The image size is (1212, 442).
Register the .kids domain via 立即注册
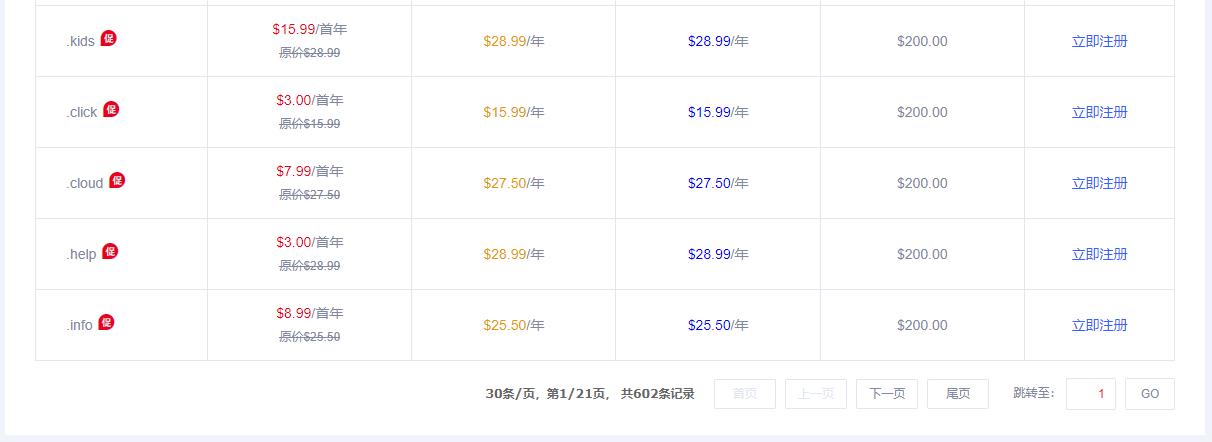1099,41
